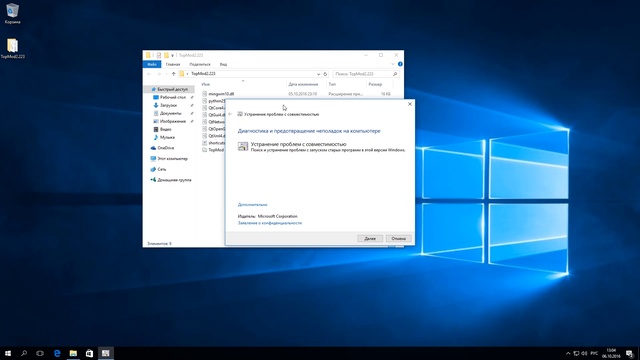Click the Отмена button
640x360 pixels.
398,238
